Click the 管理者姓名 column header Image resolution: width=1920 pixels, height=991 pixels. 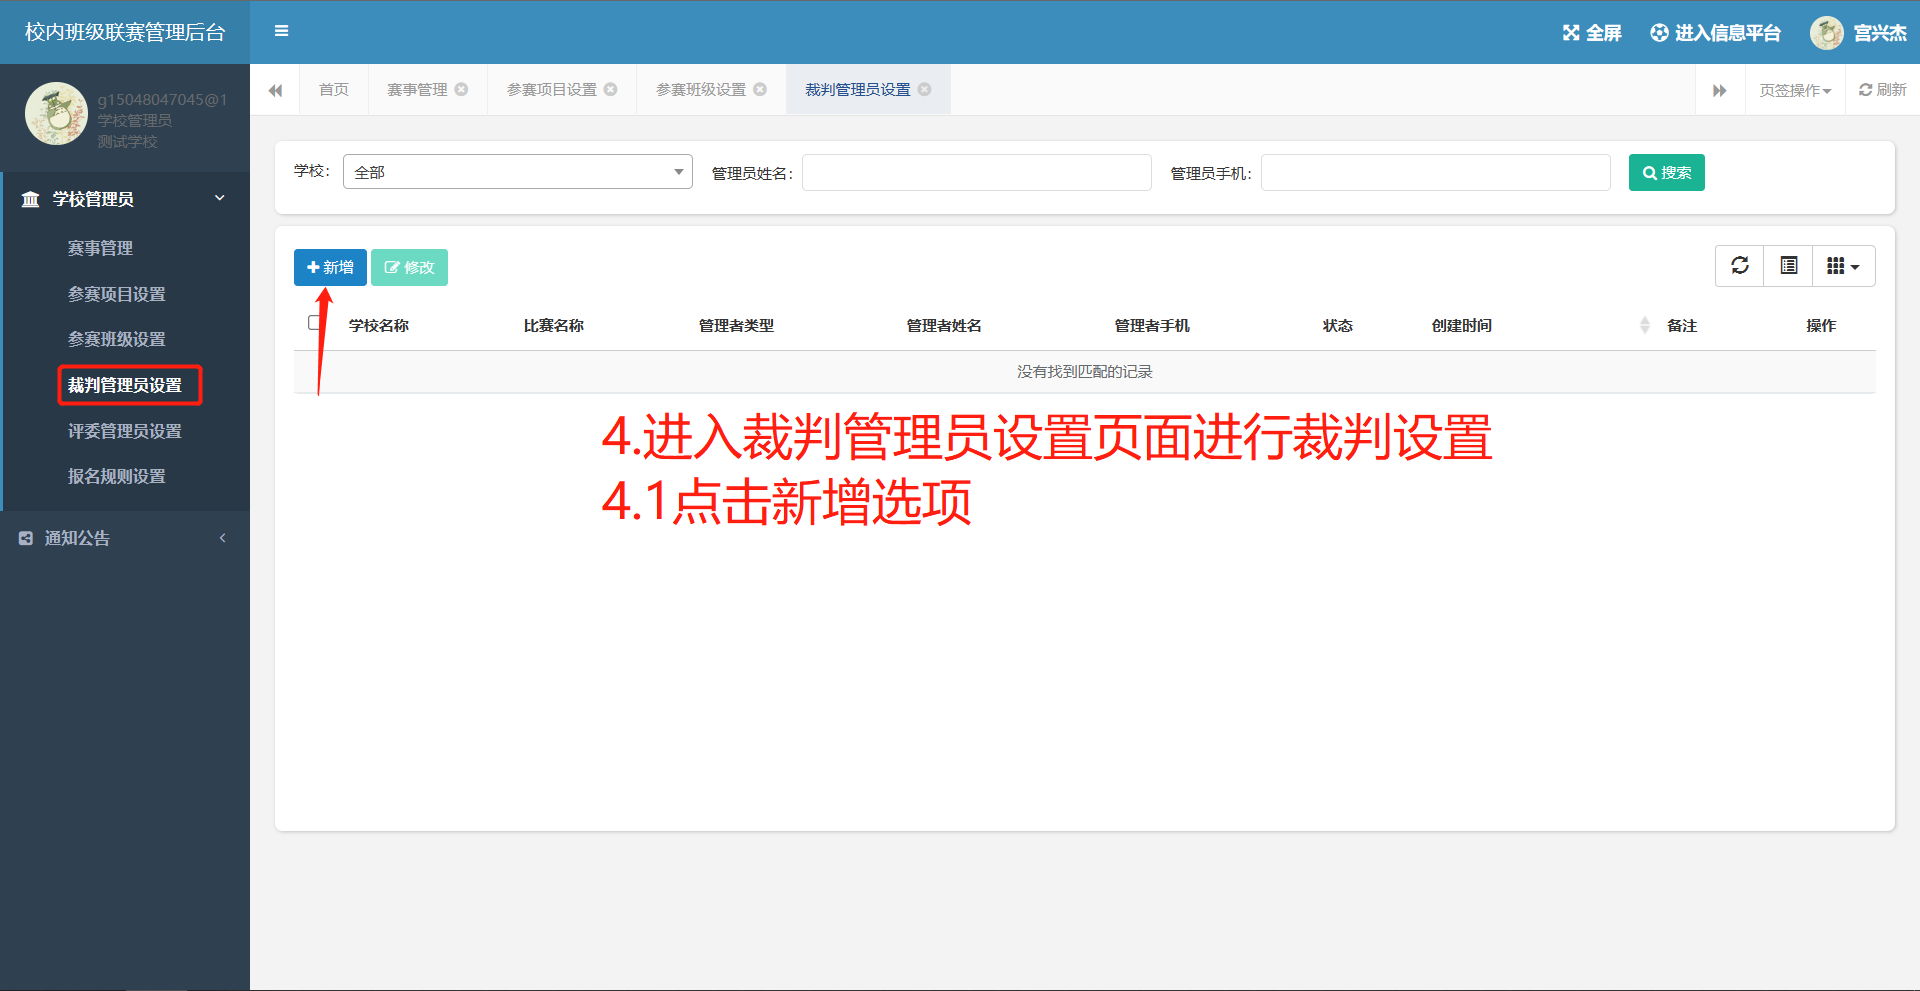[944, 325]
